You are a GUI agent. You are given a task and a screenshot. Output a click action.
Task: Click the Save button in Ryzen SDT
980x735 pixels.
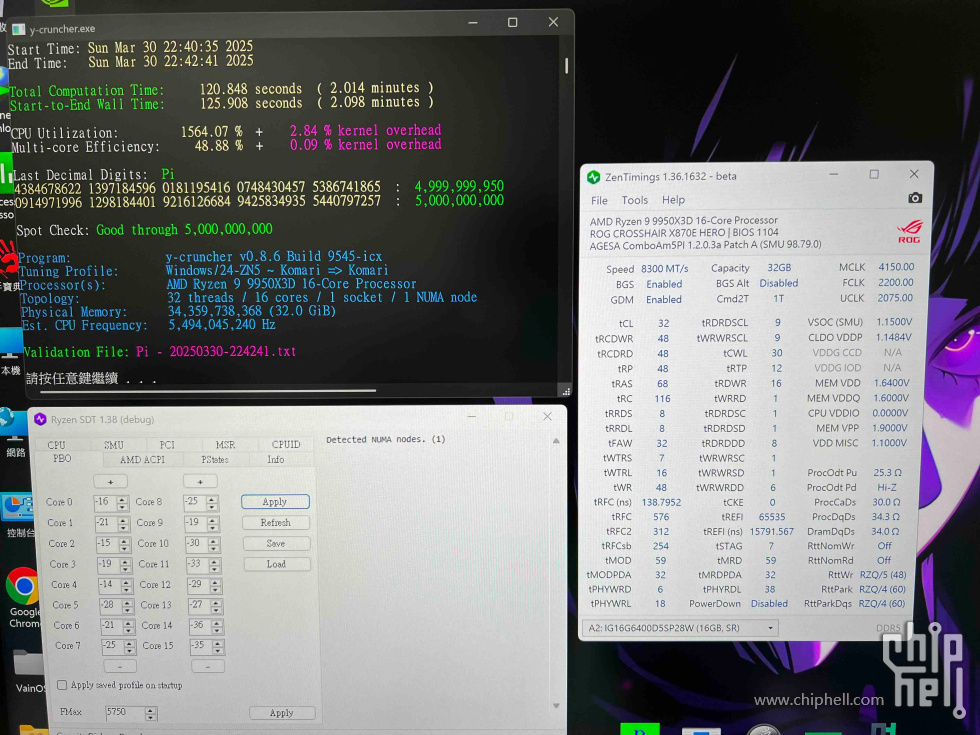[276, 544]
